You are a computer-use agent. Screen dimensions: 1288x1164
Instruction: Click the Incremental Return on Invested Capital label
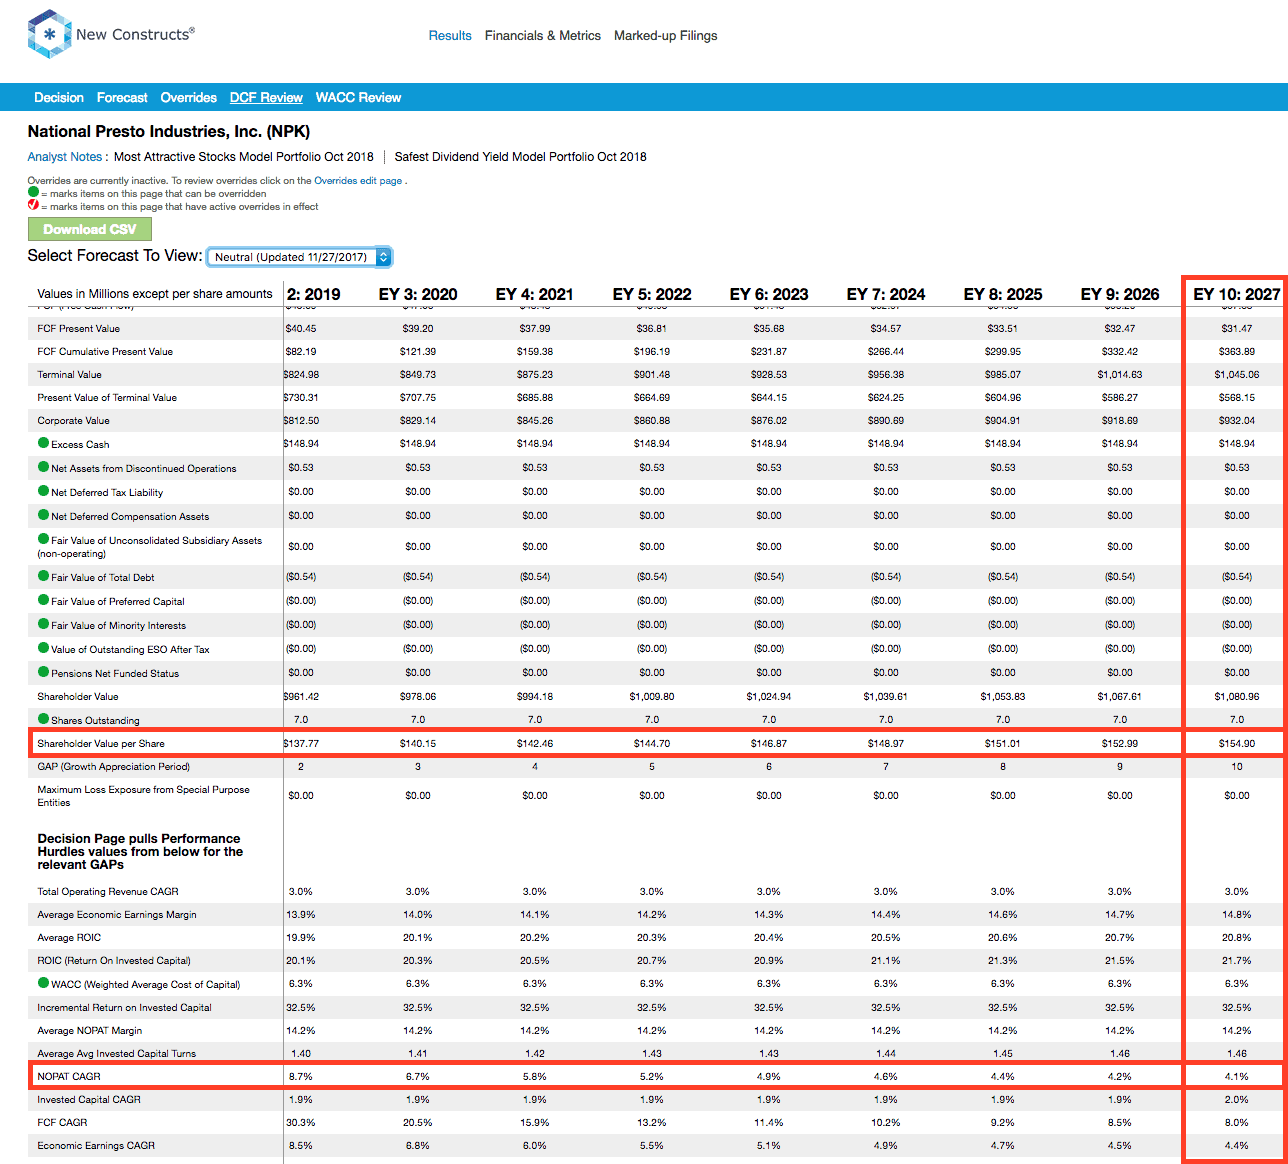[x=125, y=1007]
